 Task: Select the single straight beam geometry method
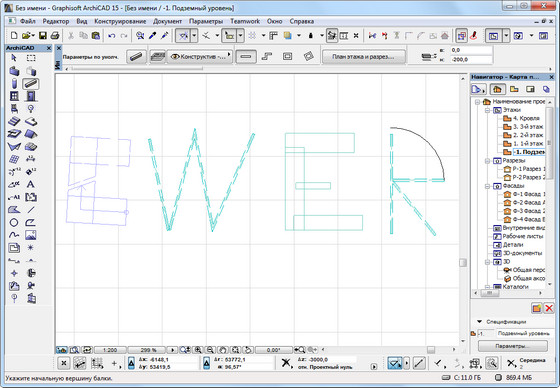point(246,56)
